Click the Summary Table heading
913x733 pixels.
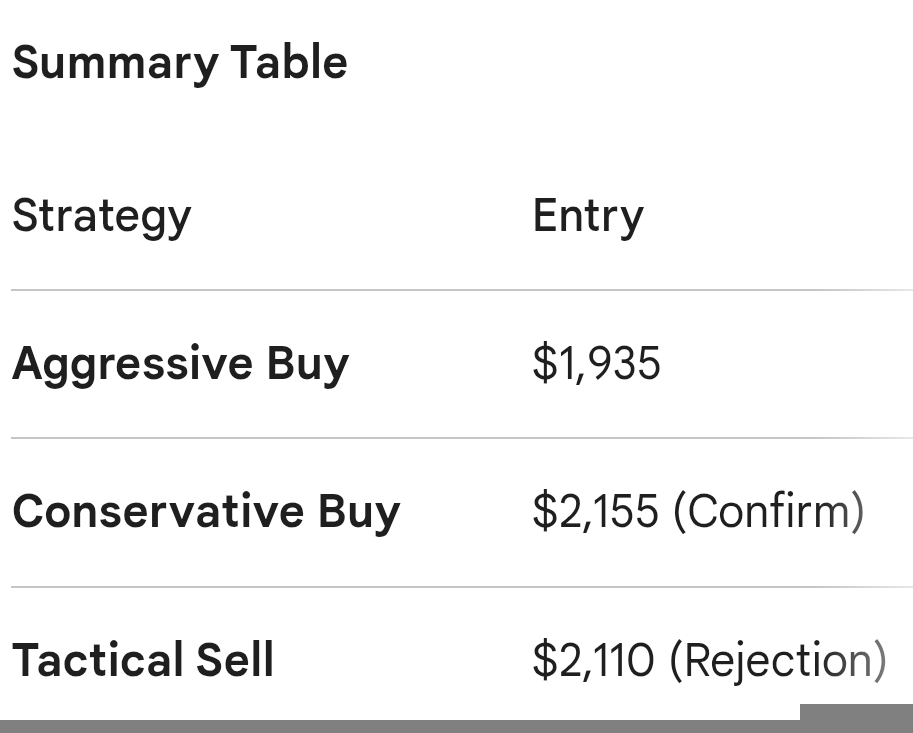coord(180,63)
